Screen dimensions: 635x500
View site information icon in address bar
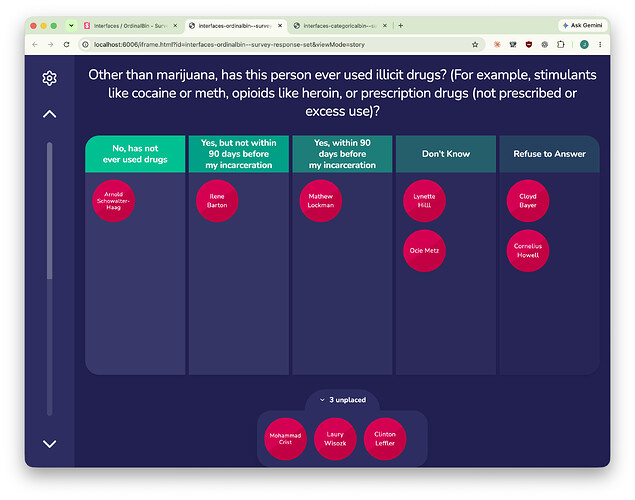[85, 45]
